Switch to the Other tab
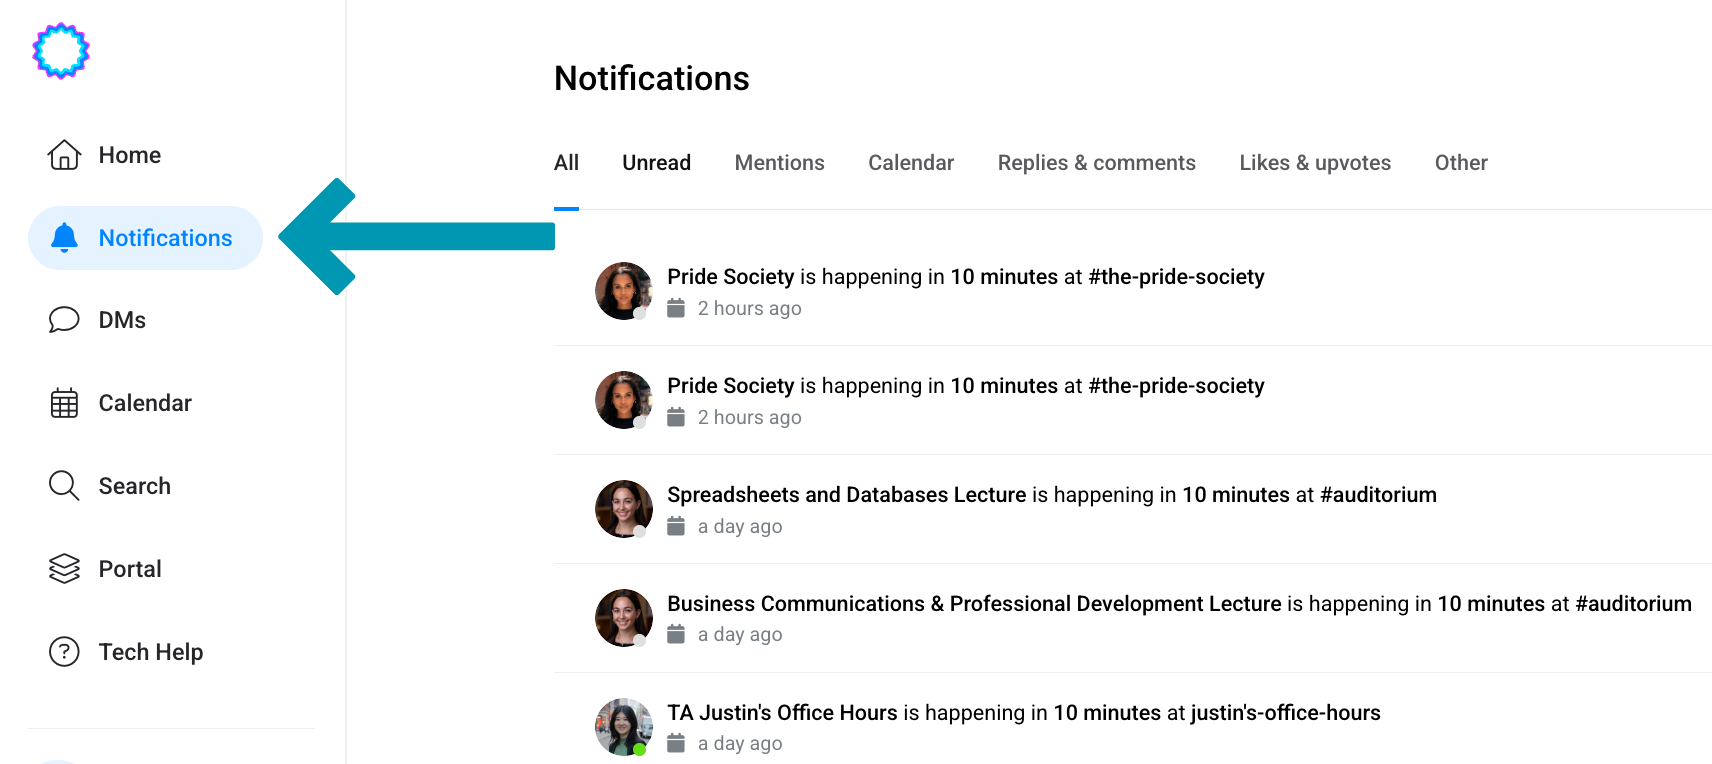 [1460, 163]
